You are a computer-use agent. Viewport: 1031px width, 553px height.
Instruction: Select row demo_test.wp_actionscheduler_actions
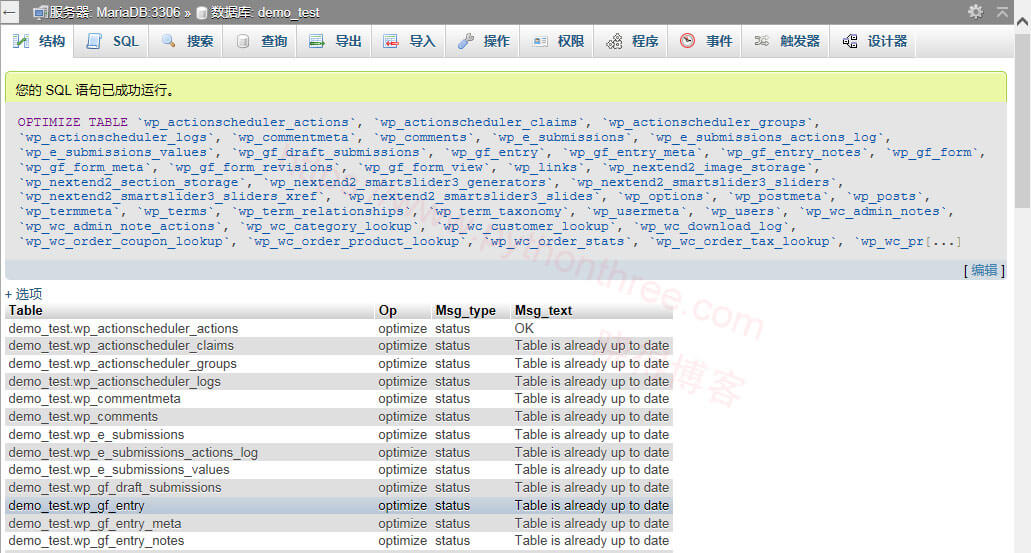point(339,328)
